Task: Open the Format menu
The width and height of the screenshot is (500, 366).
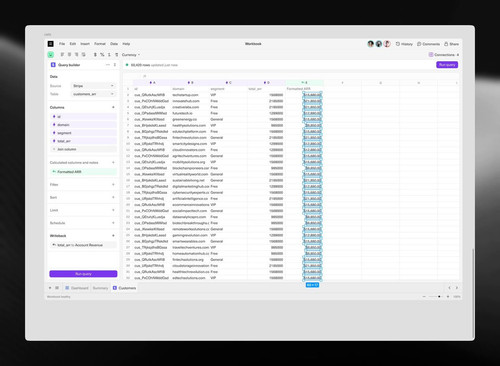Action: pyautogui.click(x=100, y=44)
